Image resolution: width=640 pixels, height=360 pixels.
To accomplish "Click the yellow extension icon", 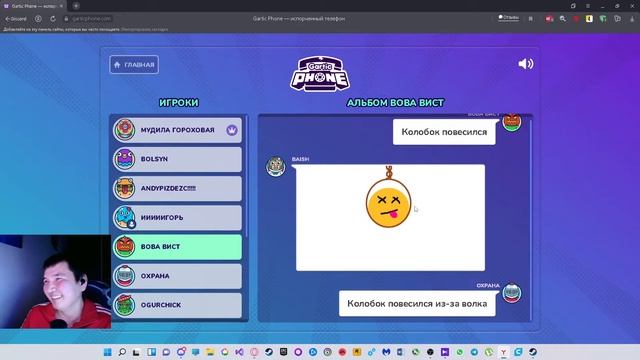I will pos(589,19).
